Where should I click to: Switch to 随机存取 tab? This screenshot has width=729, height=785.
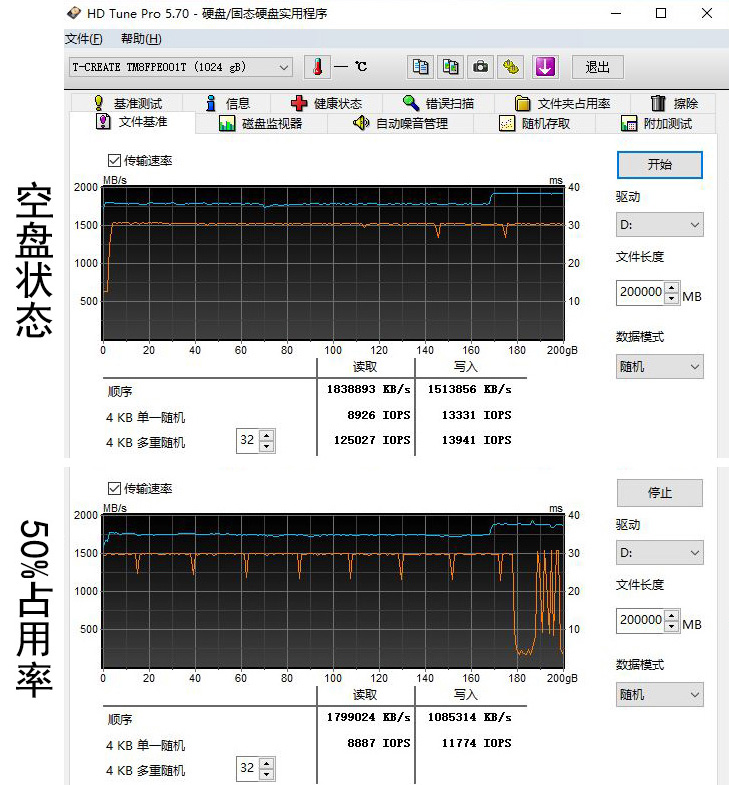coord(534,123)
